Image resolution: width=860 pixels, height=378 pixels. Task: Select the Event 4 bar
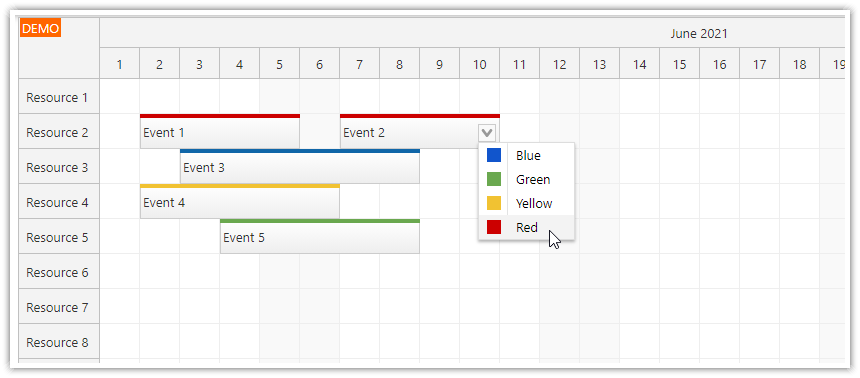(240, 201)
